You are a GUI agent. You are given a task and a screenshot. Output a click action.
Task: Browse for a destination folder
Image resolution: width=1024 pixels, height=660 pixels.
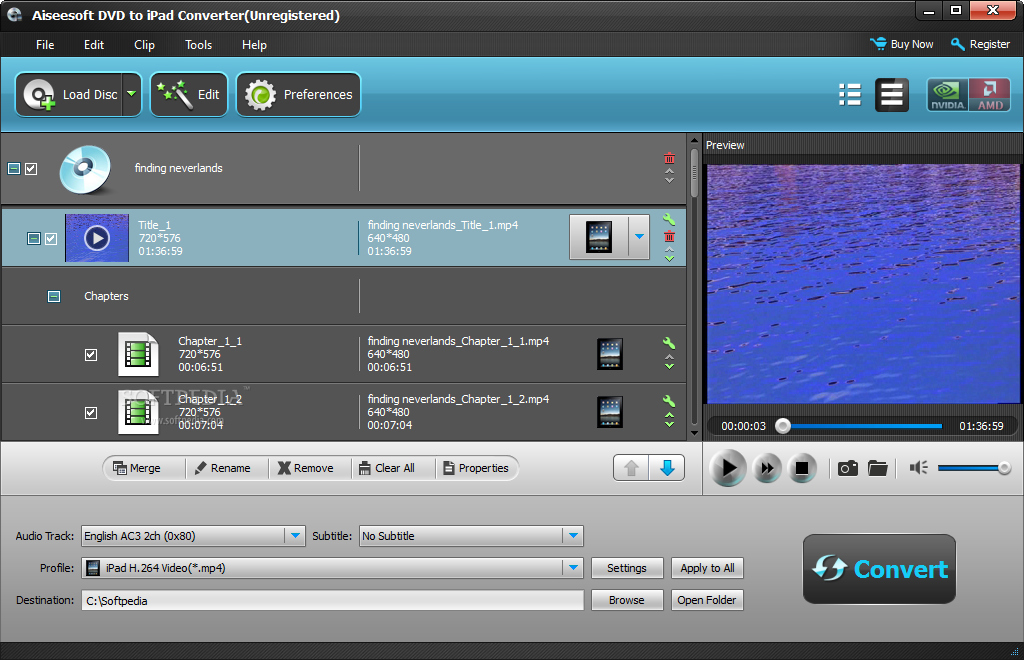tap(627, 600)
